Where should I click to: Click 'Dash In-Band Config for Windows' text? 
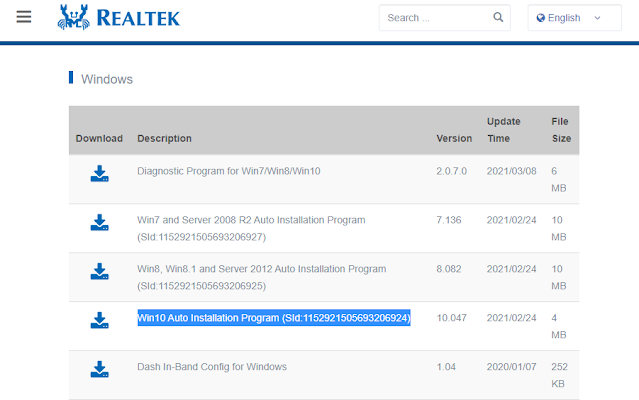pos(212,367)
